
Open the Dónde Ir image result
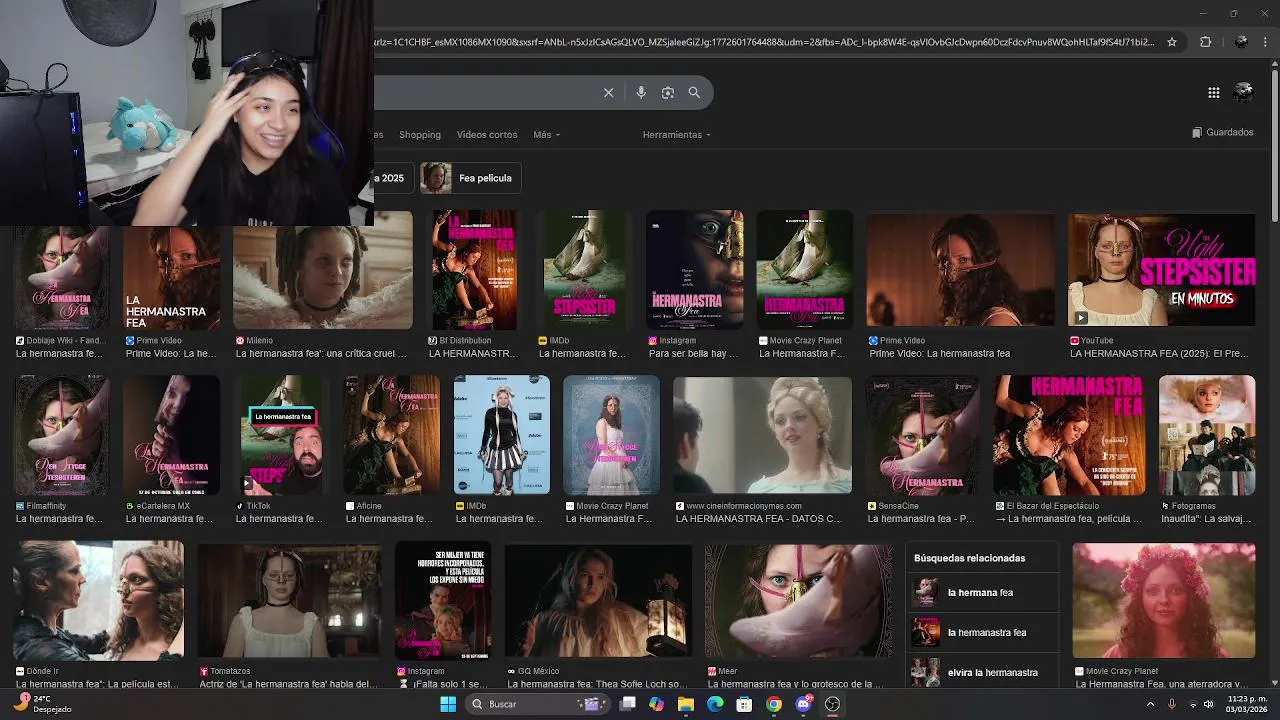pos(98,600)
